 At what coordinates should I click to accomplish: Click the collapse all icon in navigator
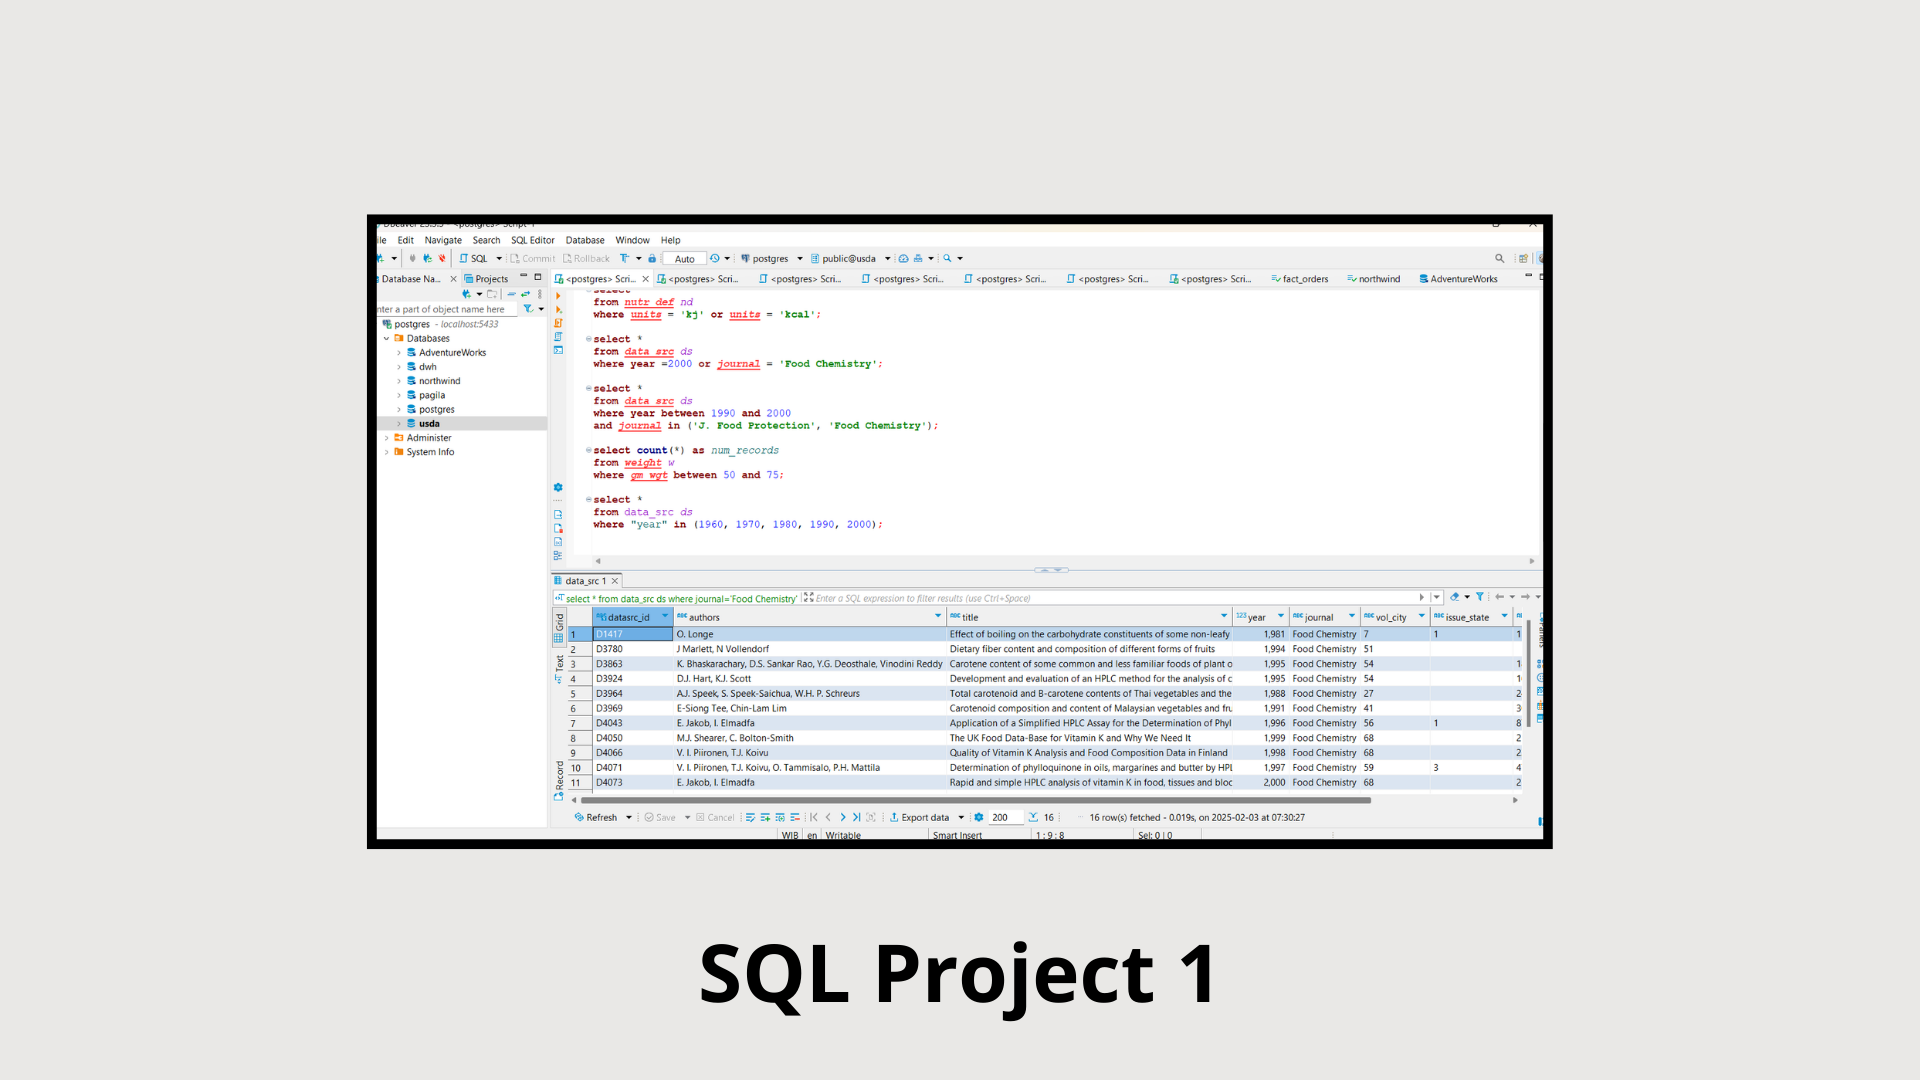tap(511, 294)
